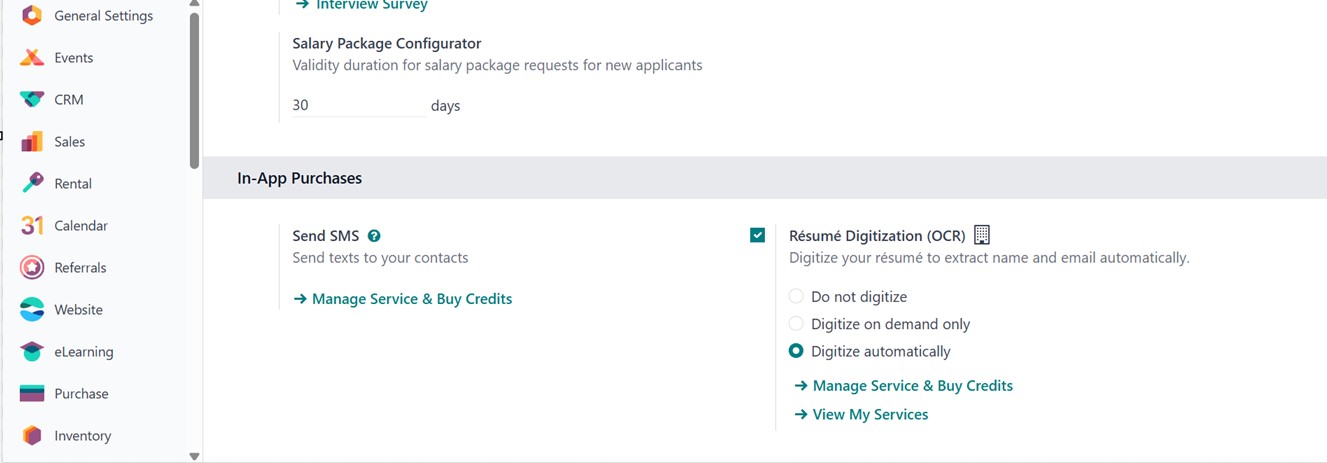Screen dimensions: 1327x463
Task: Select the Calendar 31 icon
Action: pyautogui.click(x=32, y=226)
